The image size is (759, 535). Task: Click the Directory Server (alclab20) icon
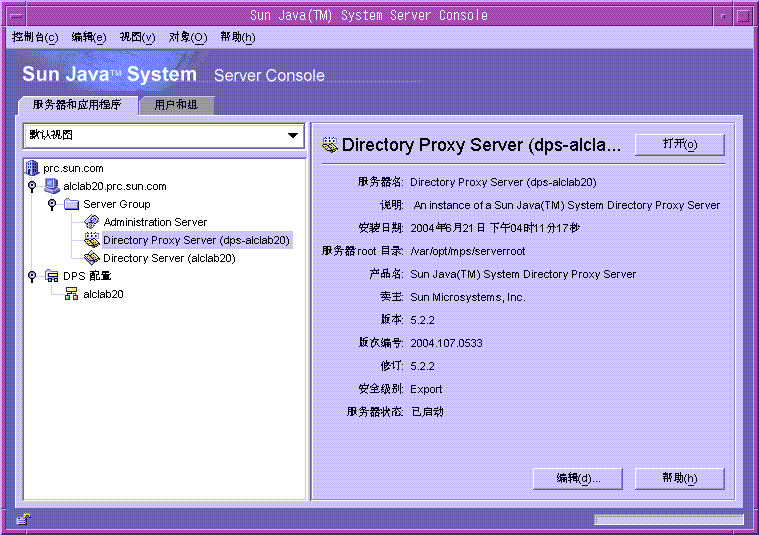91,258
